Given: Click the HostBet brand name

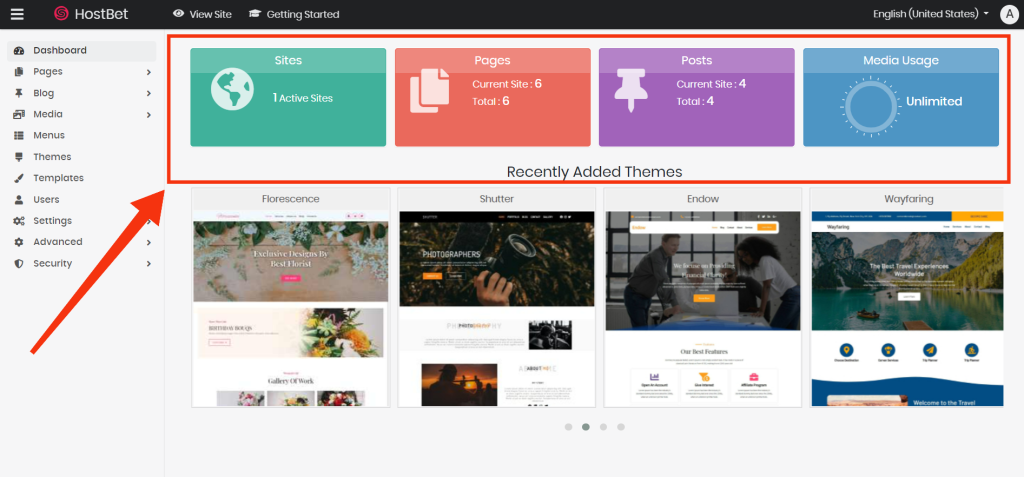Looking at the screenshot, I should pyautogui.click(x=101, y=14).
